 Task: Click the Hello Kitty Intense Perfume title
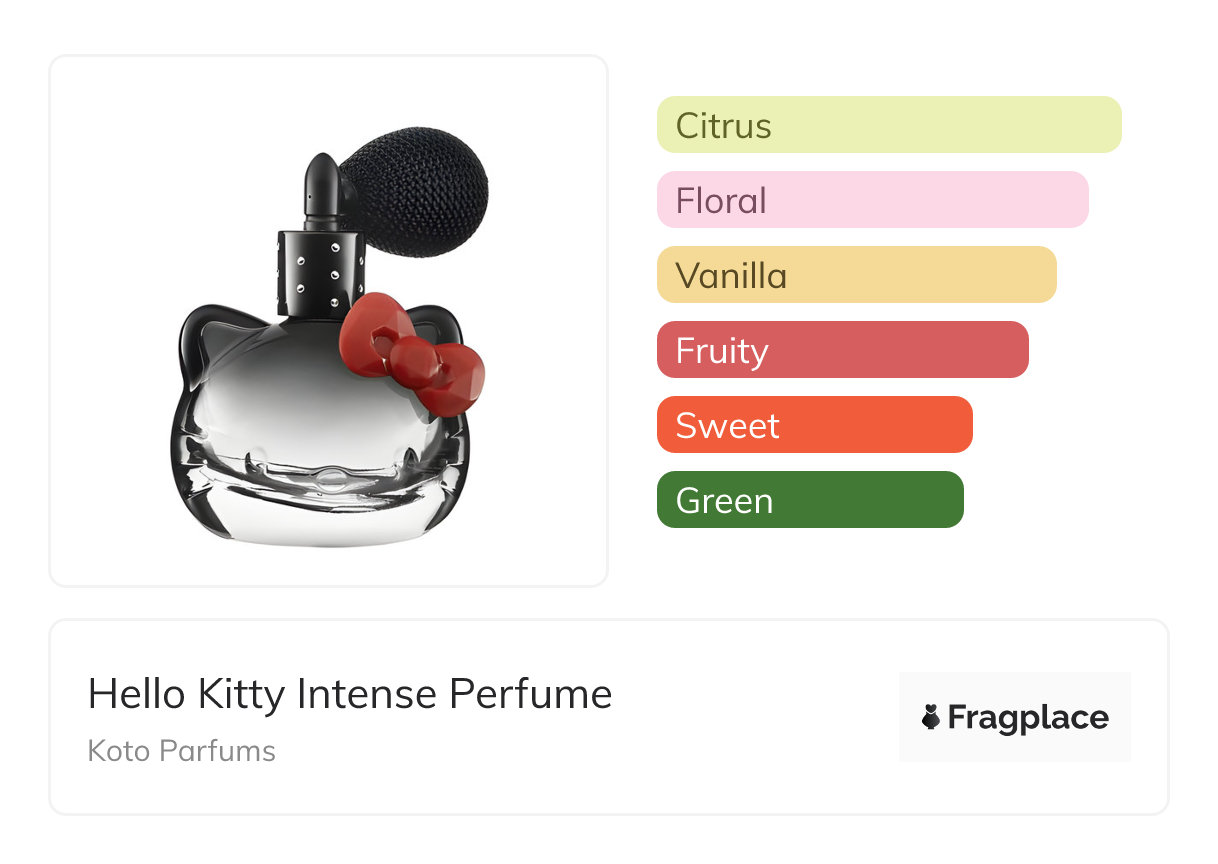[349, 694]
